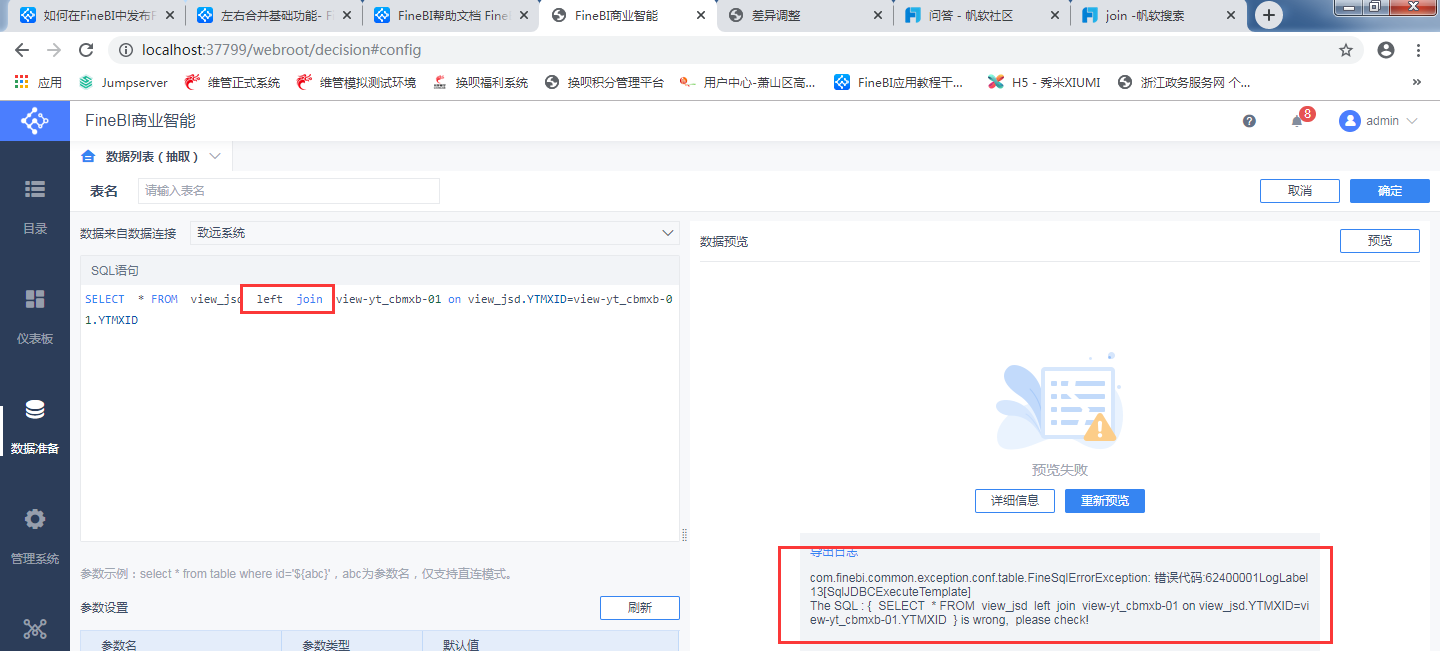The width and height of the screenshot is (1440, 651).
Task: Open a new browser tab
Action: pos(1269,15)
